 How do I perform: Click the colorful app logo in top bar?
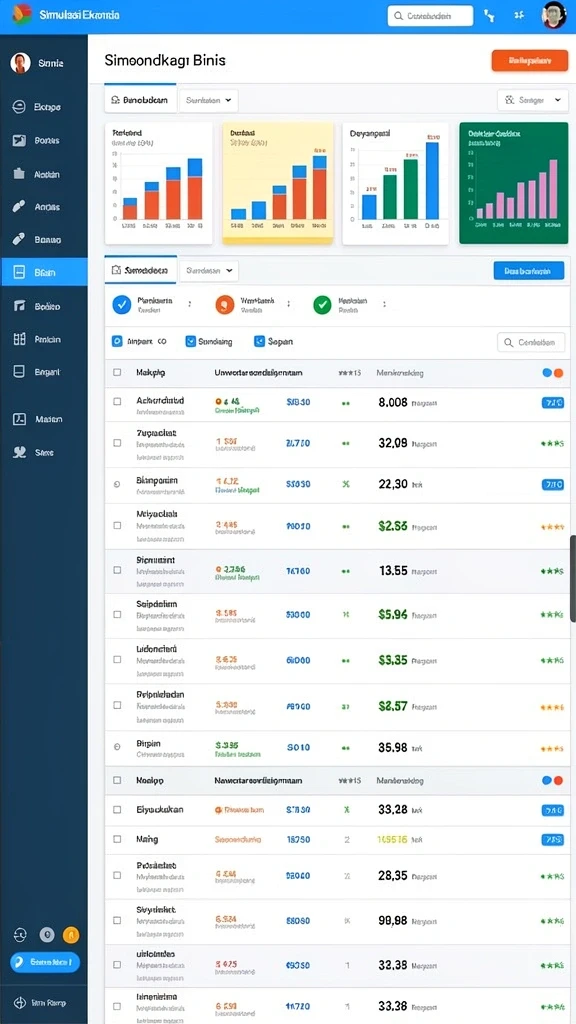pos(22,14)
